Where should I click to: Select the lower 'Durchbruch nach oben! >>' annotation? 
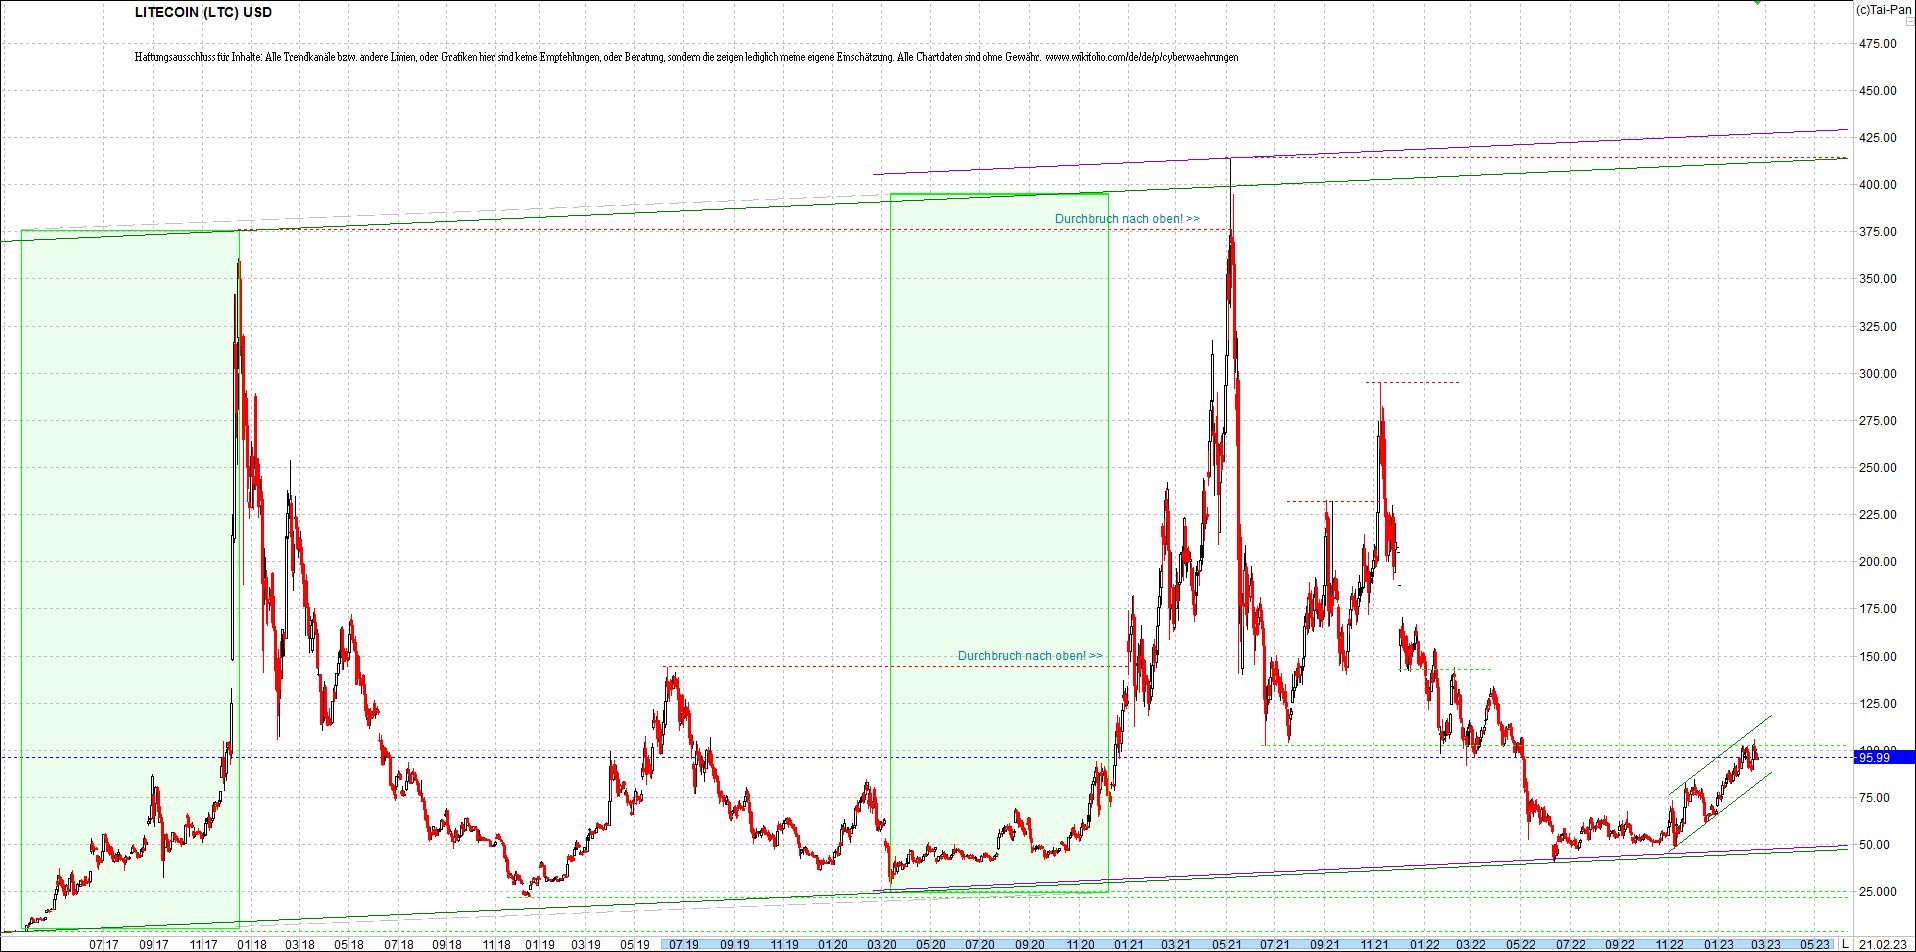(1030, 656)
